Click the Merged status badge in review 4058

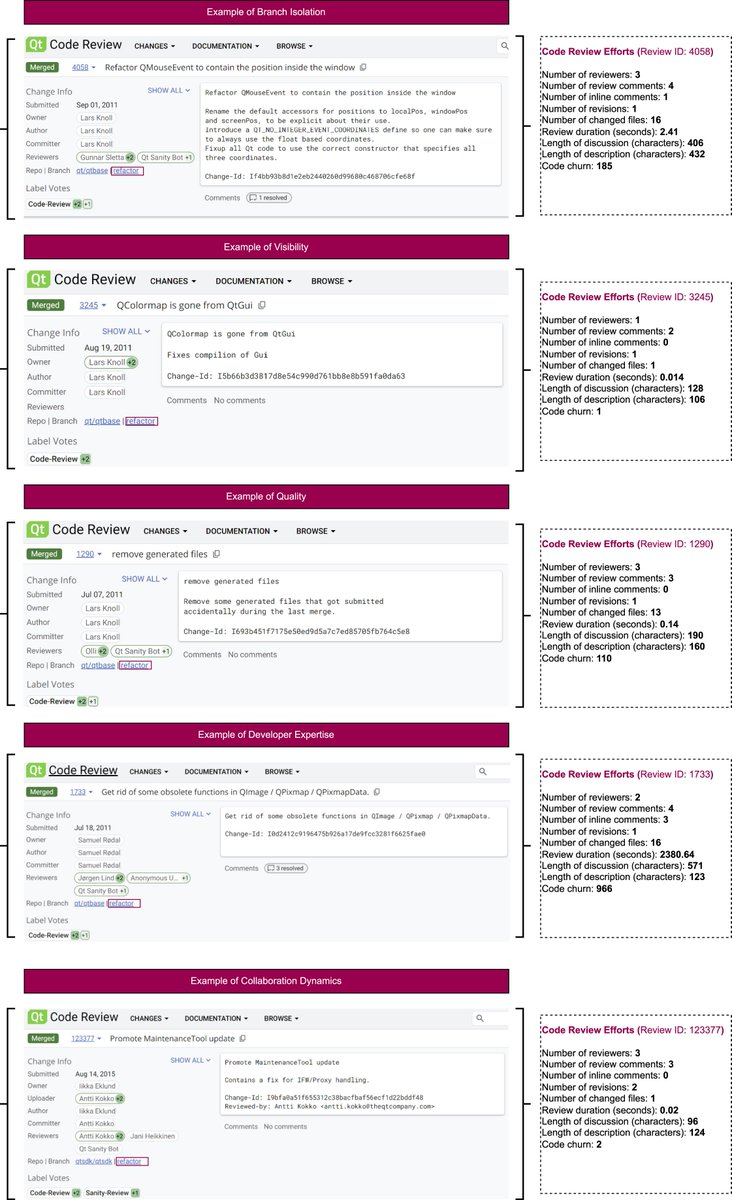(44, 67)
